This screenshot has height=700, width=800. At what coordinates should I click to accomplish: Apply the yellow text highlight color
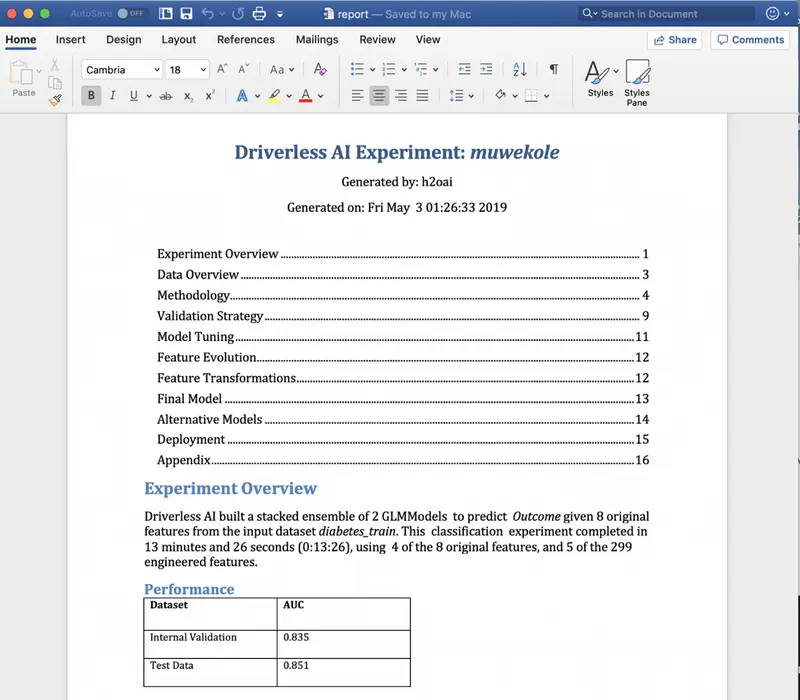pyautogui.click(x=274, y=95)
